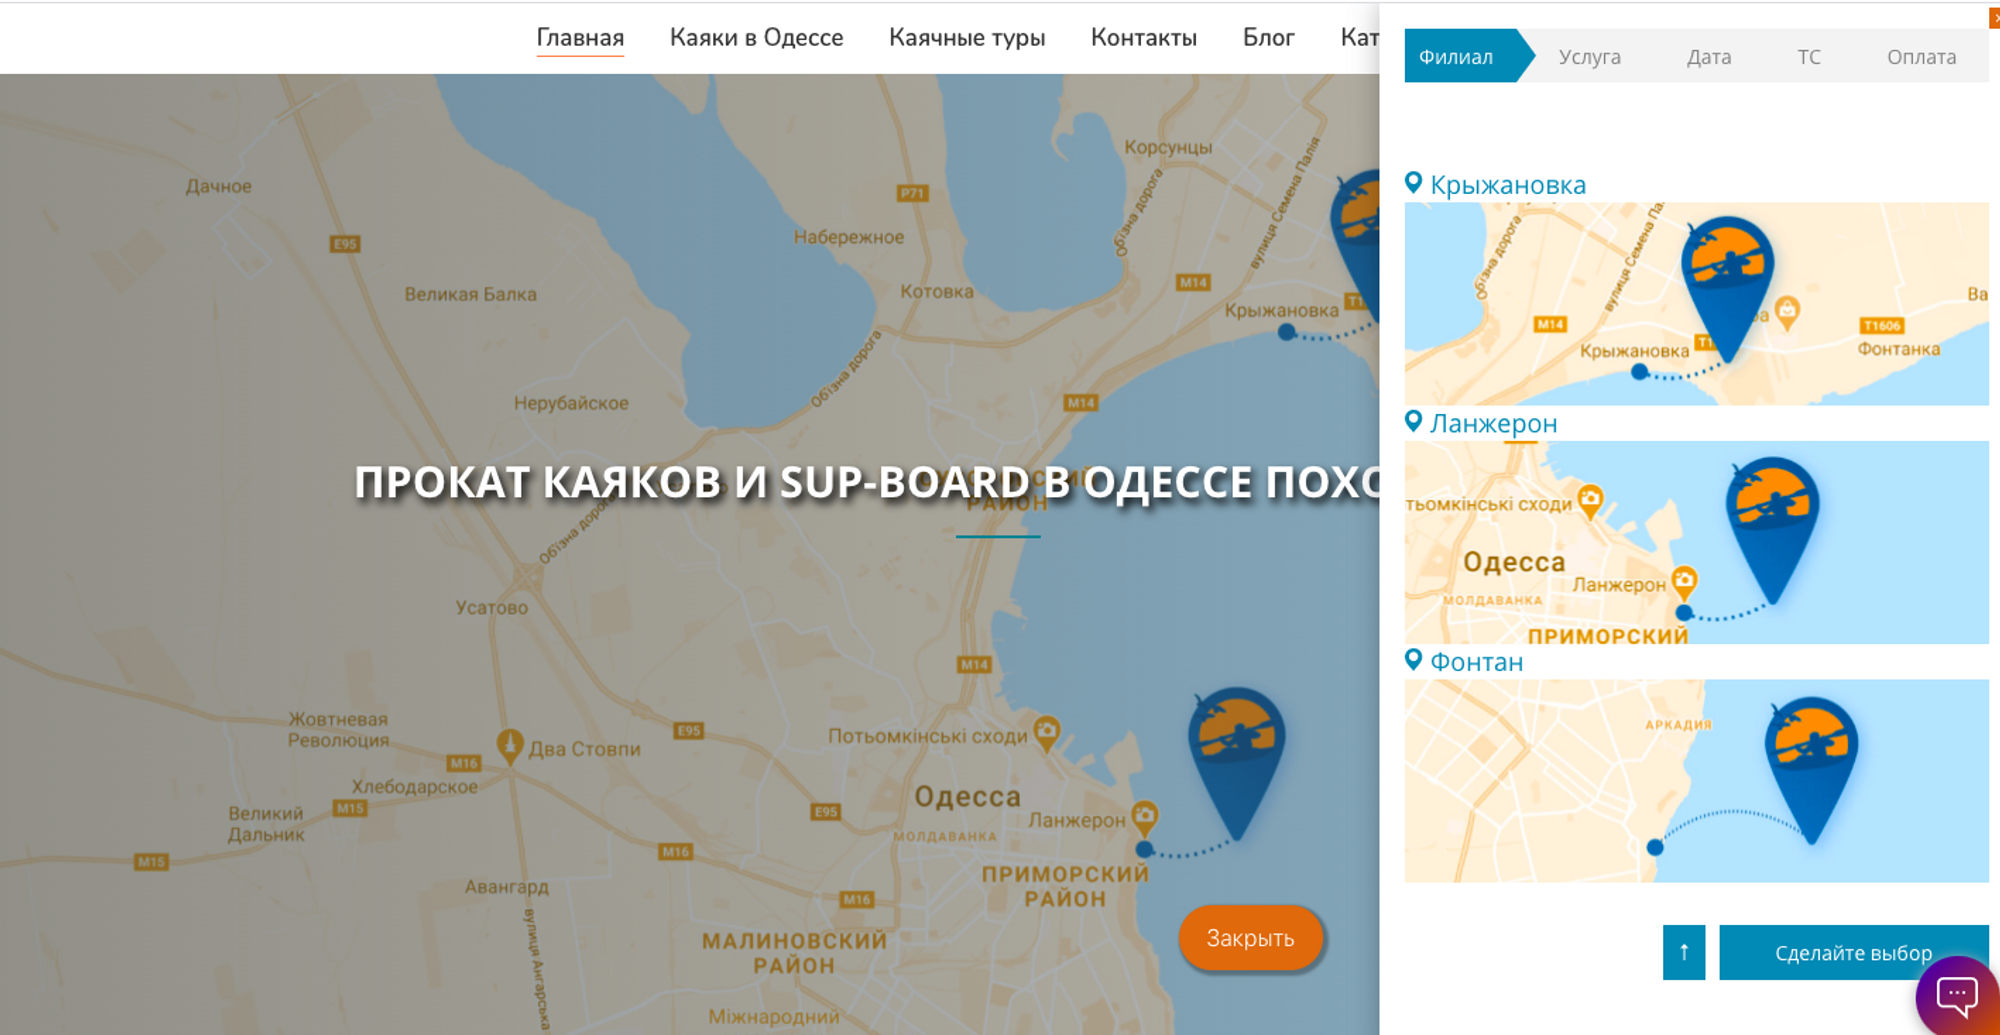Select the Ланжерон branch link
Viewport: 2000px width, 1035px height.
(1493, 424)
